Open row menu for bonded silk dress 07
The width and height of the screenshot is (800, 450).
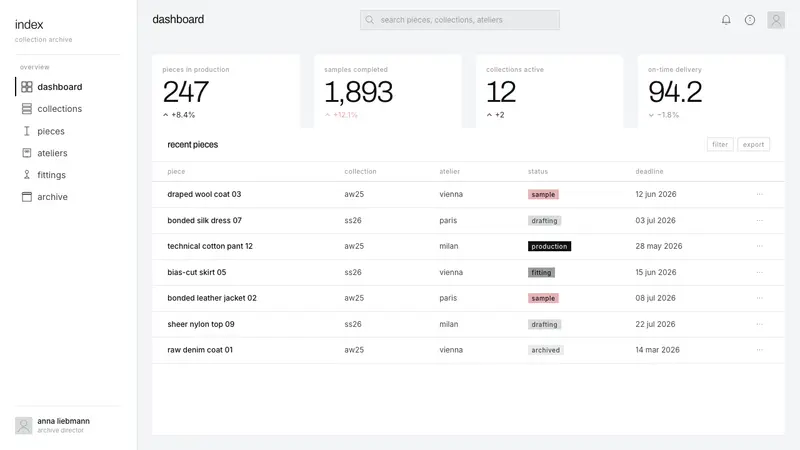pos(760,220)
